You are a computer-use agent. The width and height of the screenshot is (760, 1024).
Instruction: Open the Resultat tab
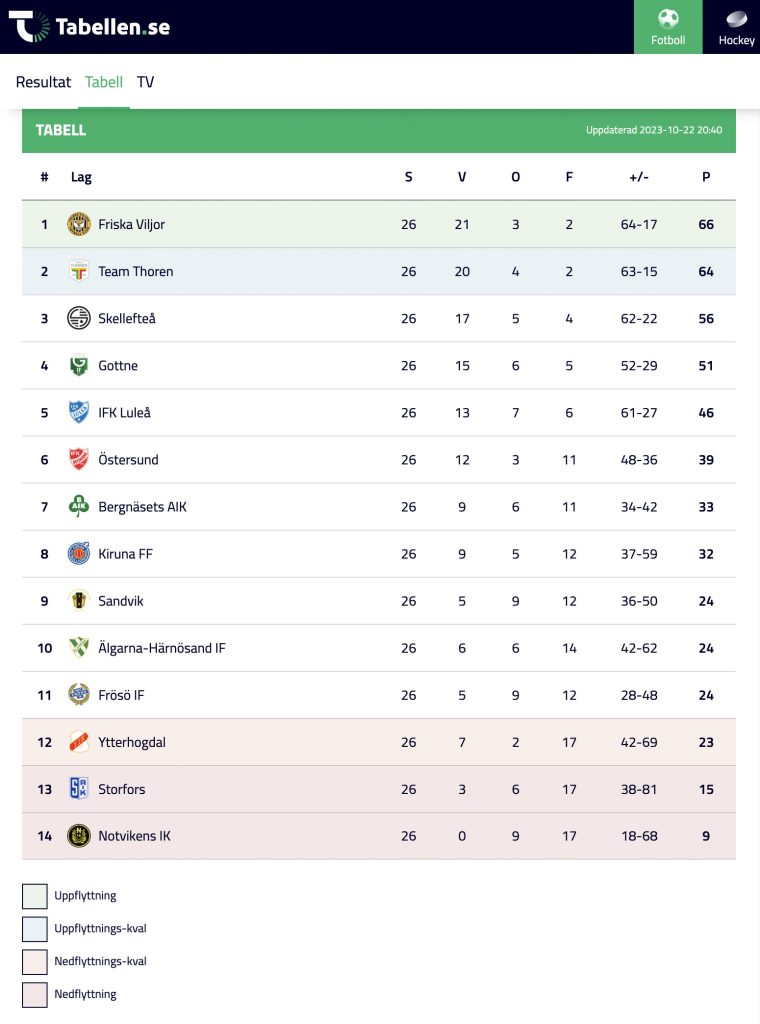tap(43, 82)
